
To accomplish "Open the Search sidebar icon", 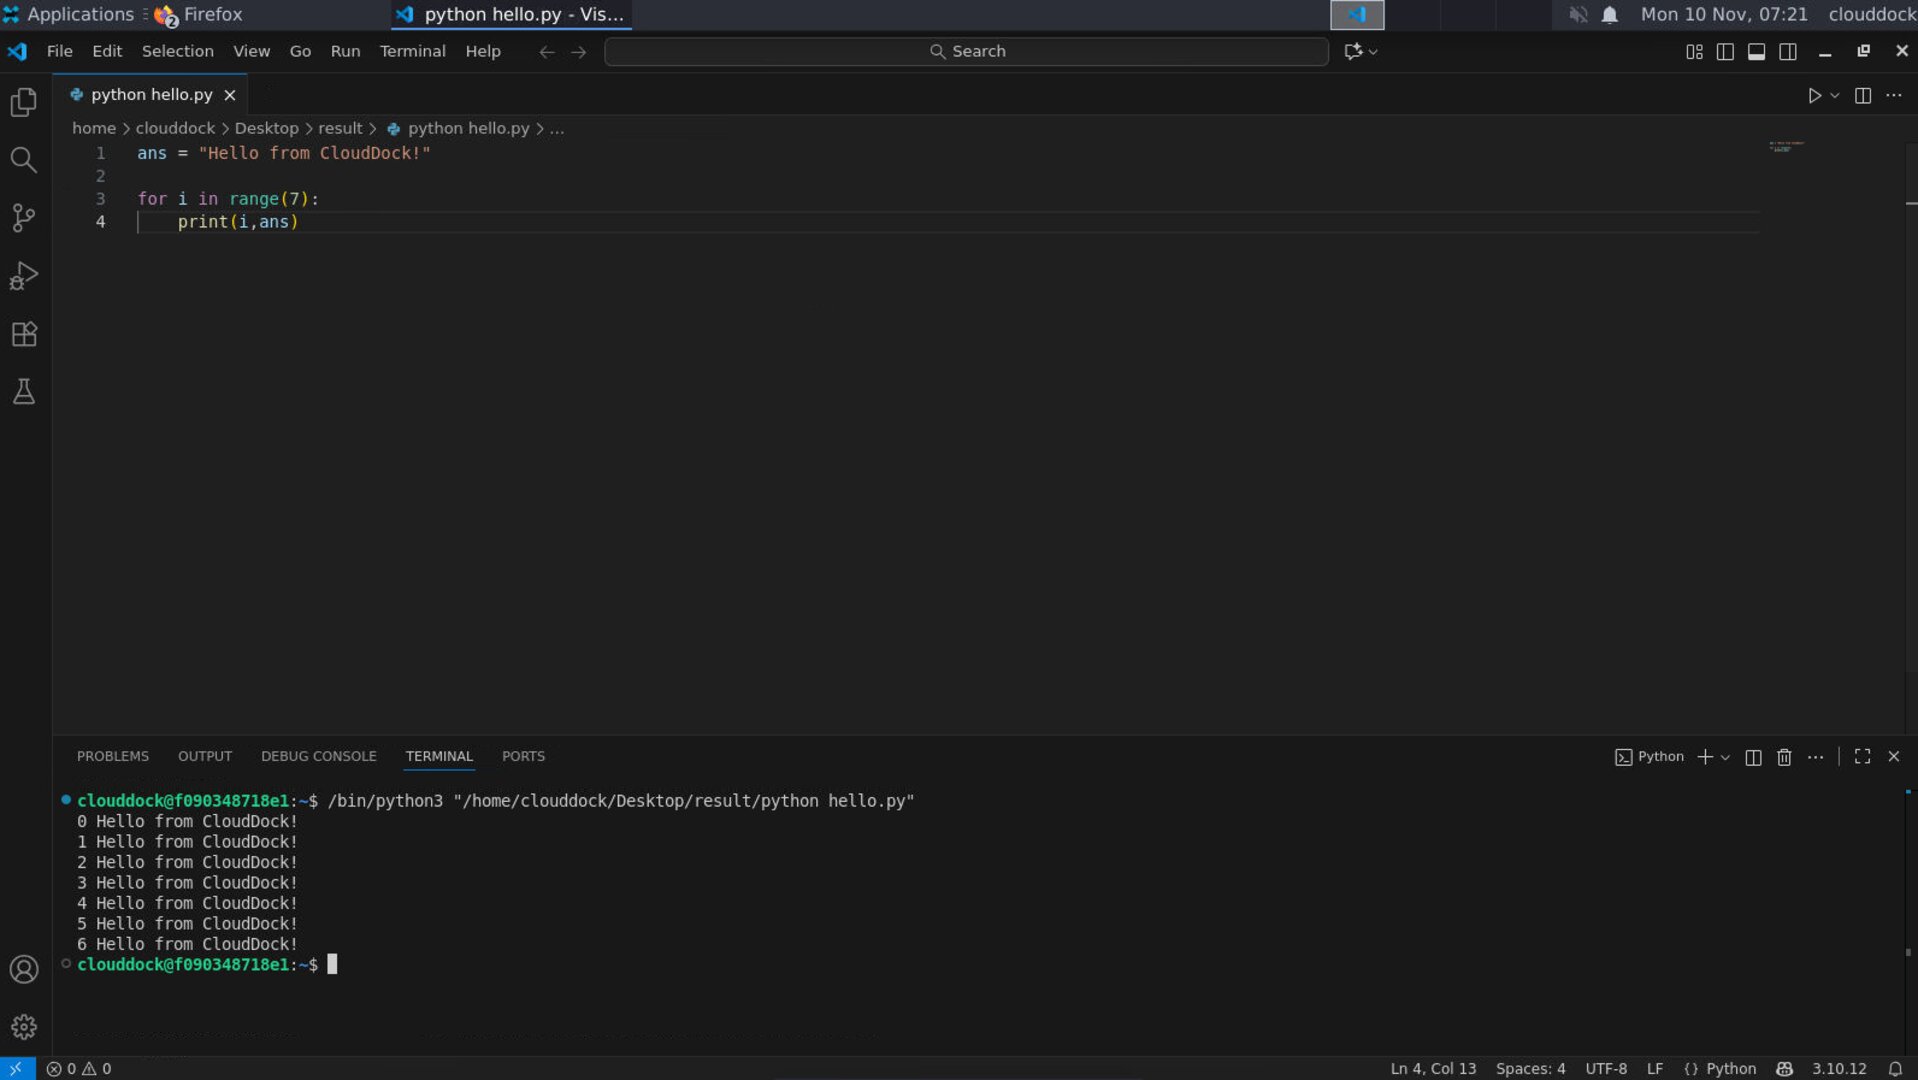I will [x=23, y=160].
